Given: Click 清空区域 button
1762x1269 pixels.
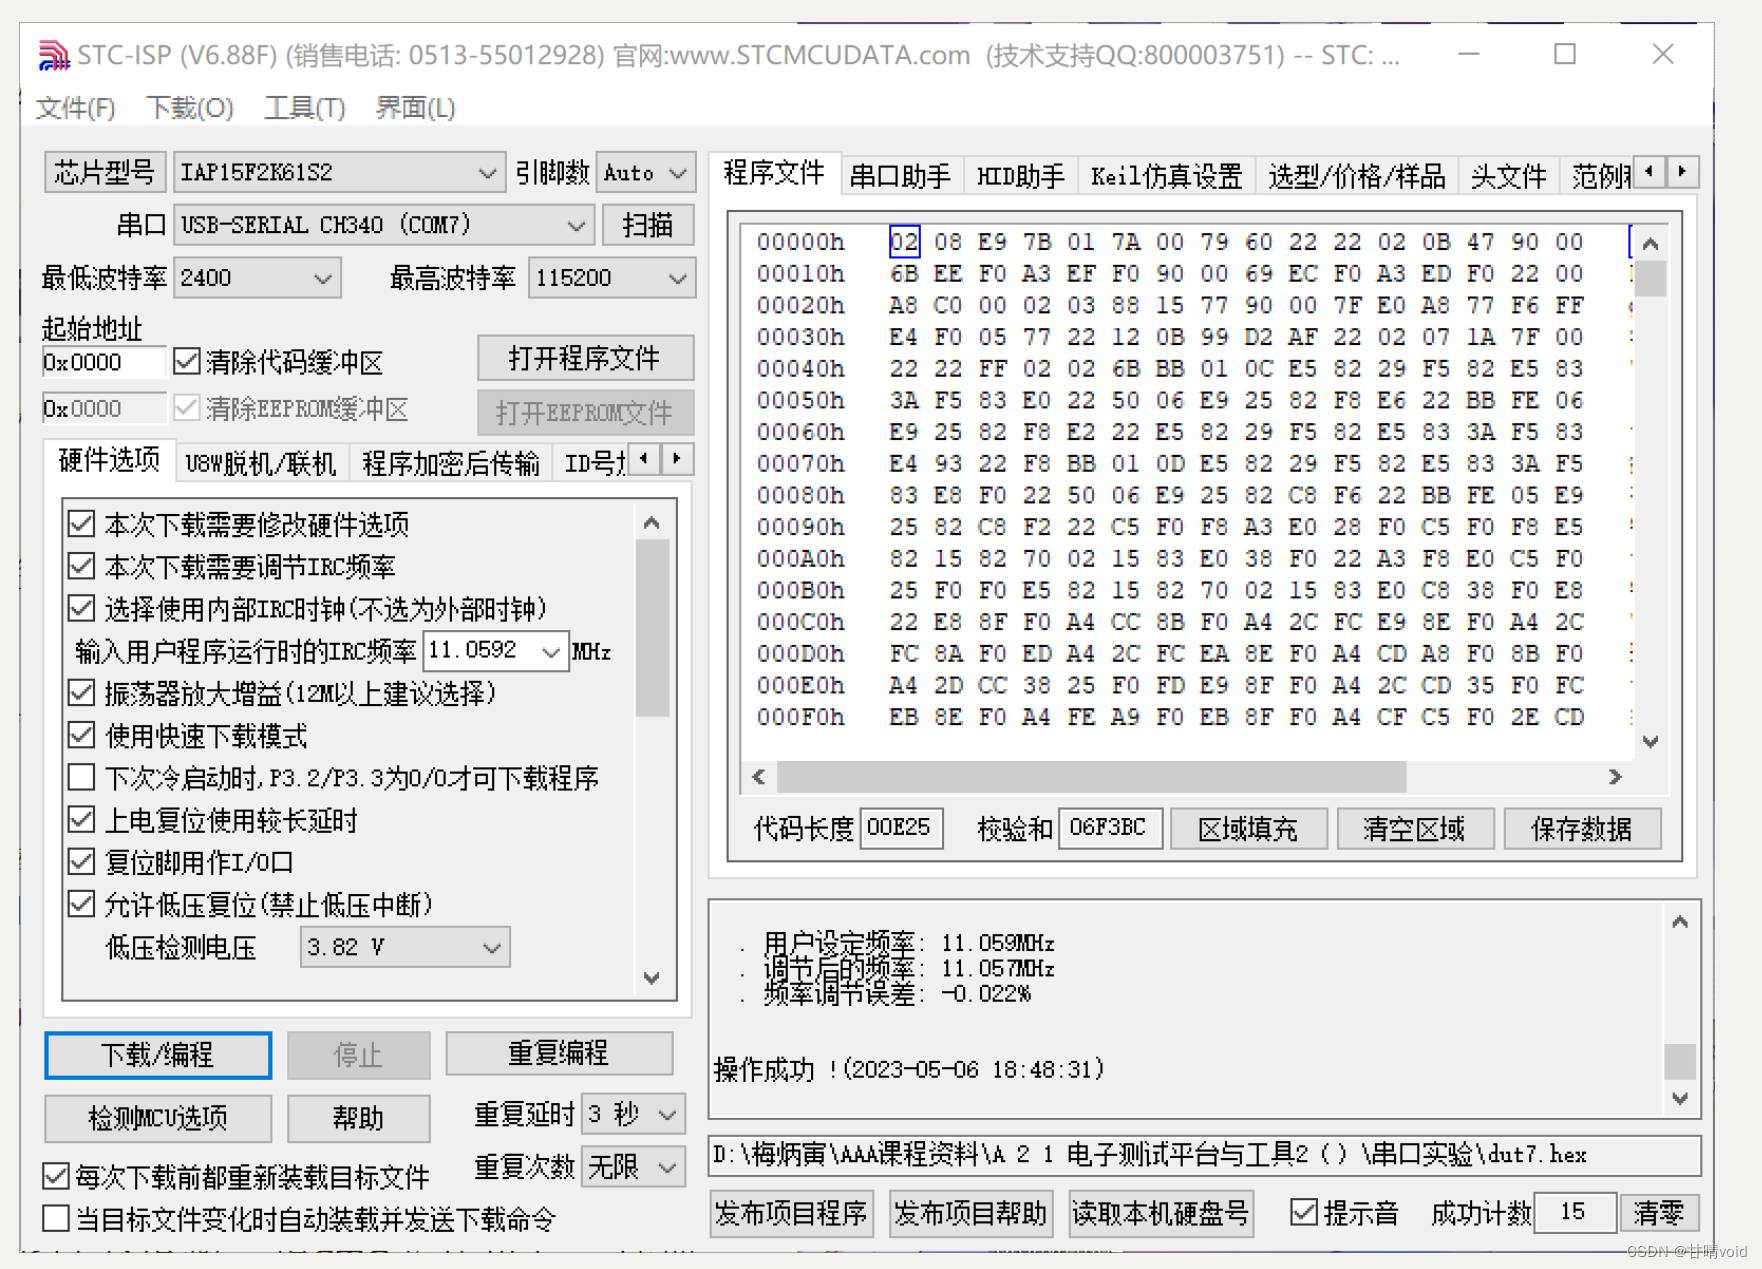Looking at the screenshot, I should [1415, 829].
